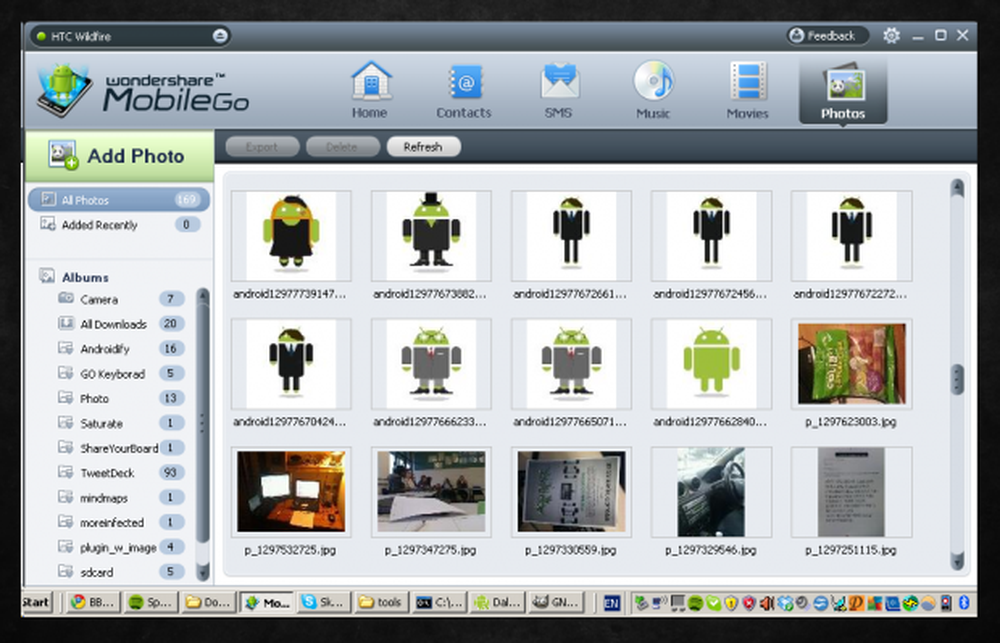This screenshot has width=1000, height=643.
Task: Click the album list scroll-down arrow
Action: pos(203,572)
